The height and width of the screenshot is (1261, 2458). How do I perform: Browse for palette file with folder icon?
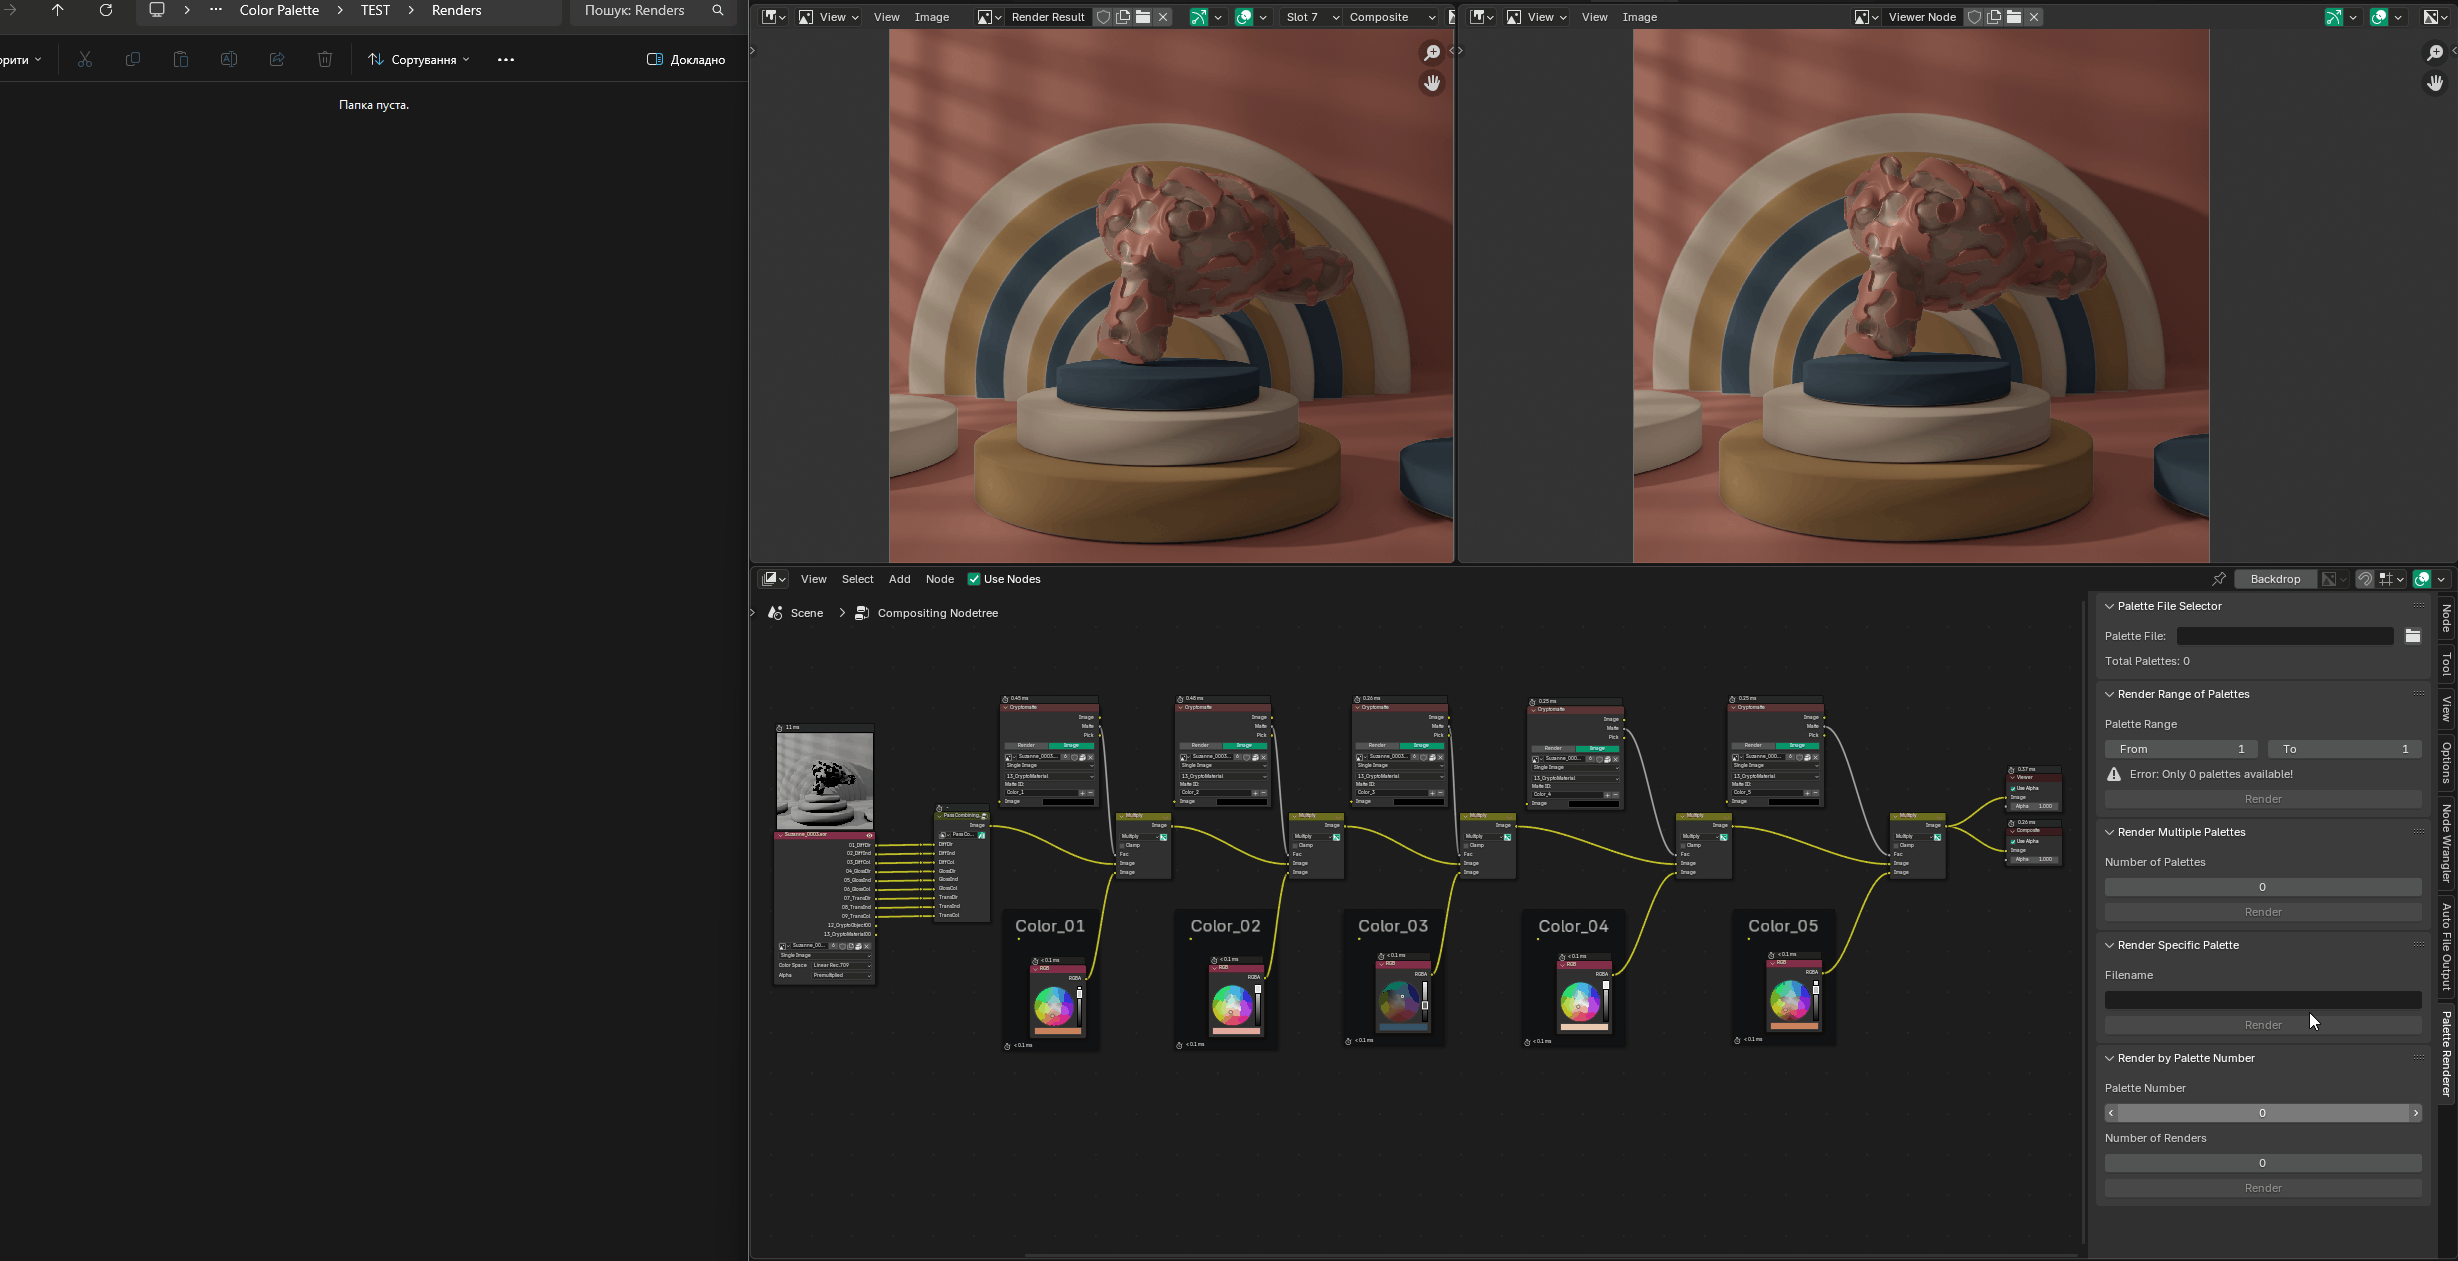(2413, 636)
